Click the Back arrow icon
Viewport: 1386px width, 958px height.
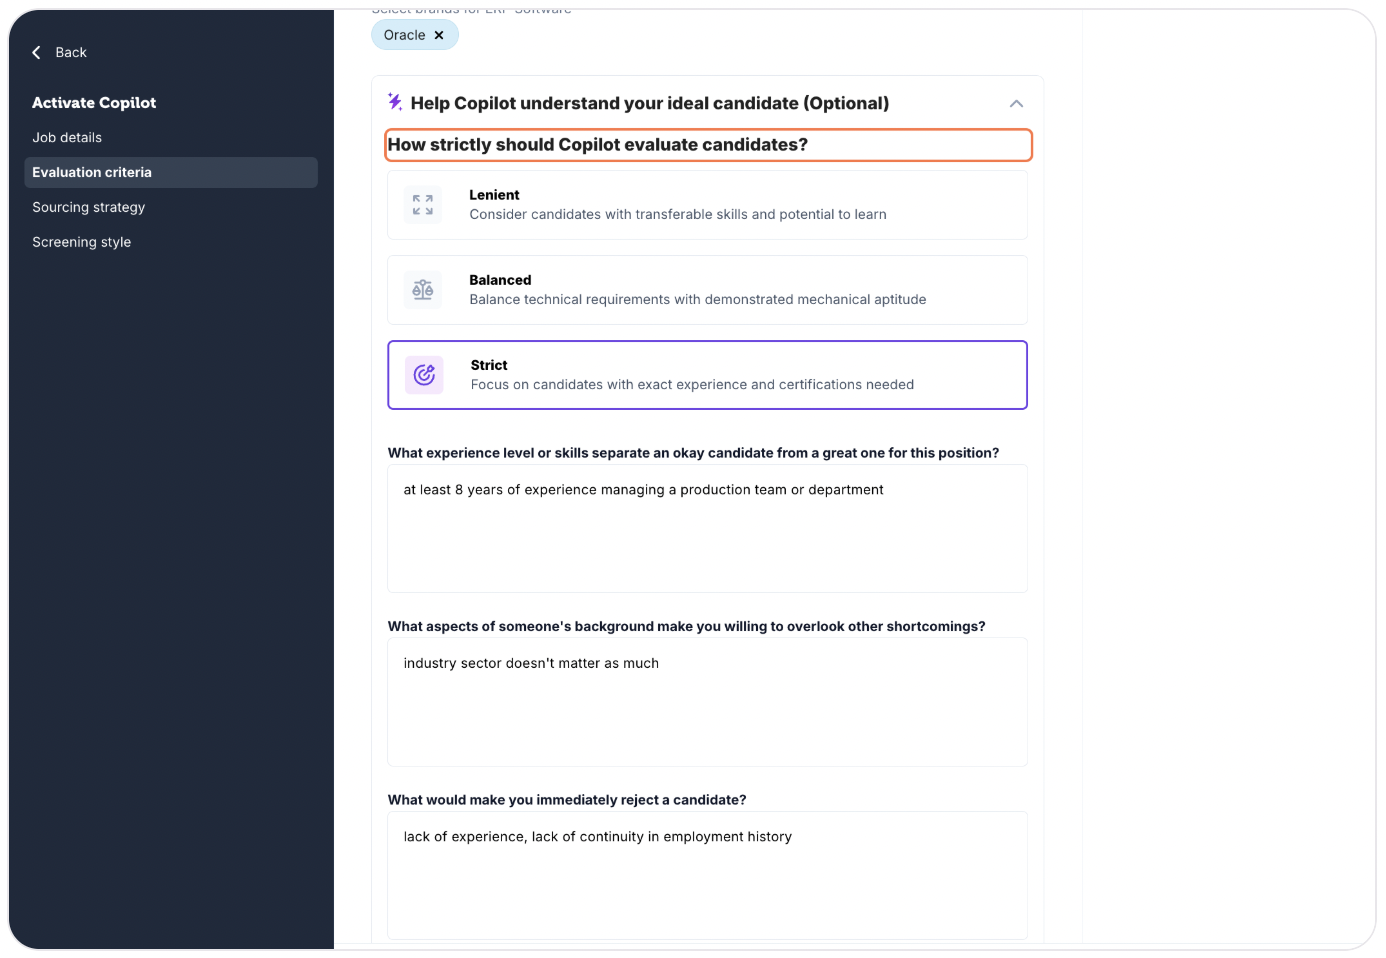(x=37, y=52)
